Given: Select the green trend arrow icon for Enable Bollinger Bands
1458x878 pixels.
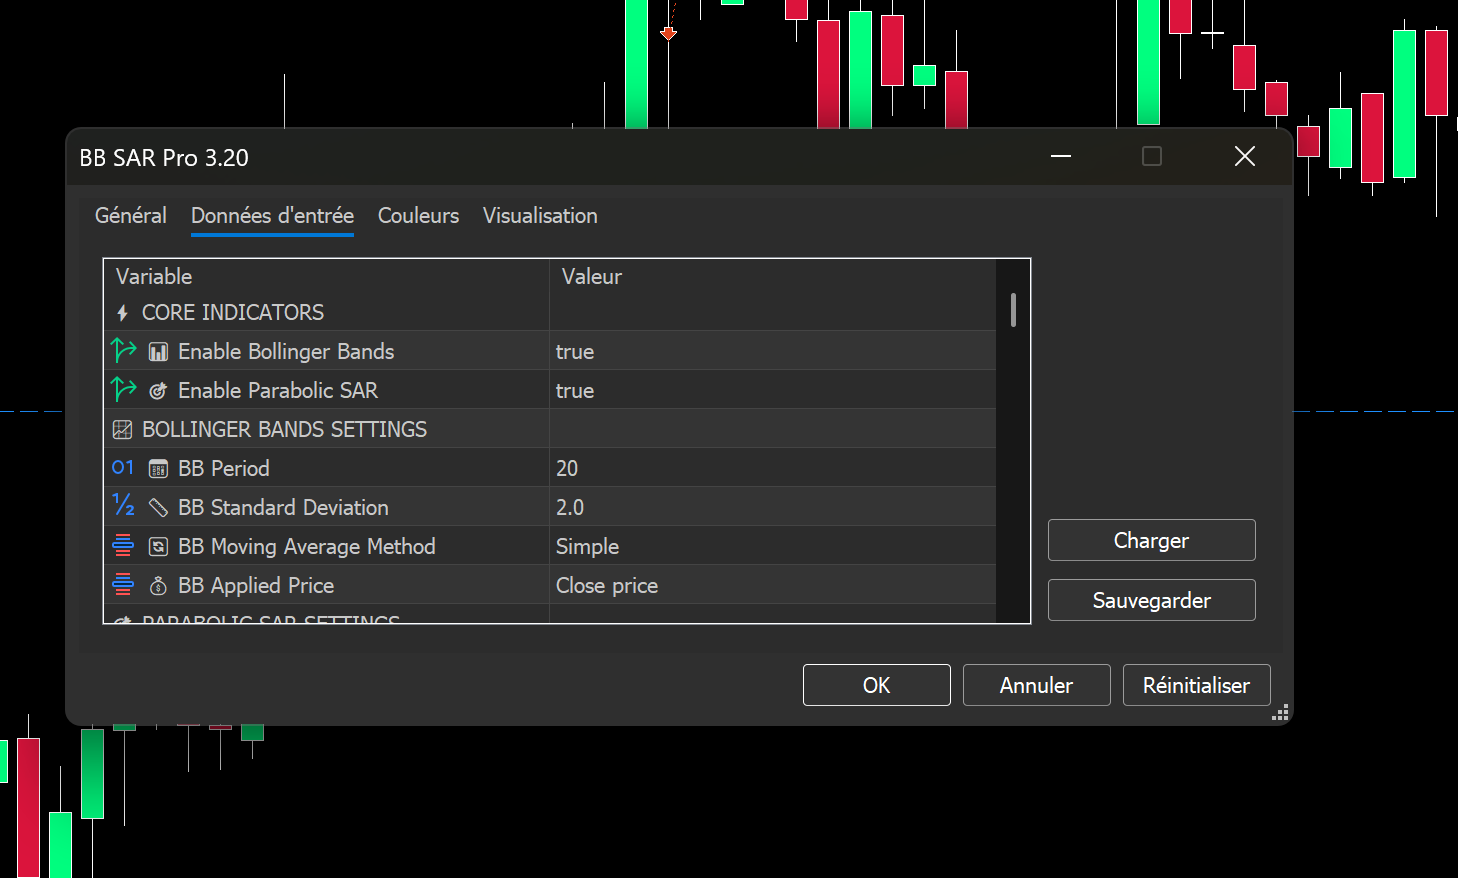Looking at the screenshot, I should click(x=123, y=351).
